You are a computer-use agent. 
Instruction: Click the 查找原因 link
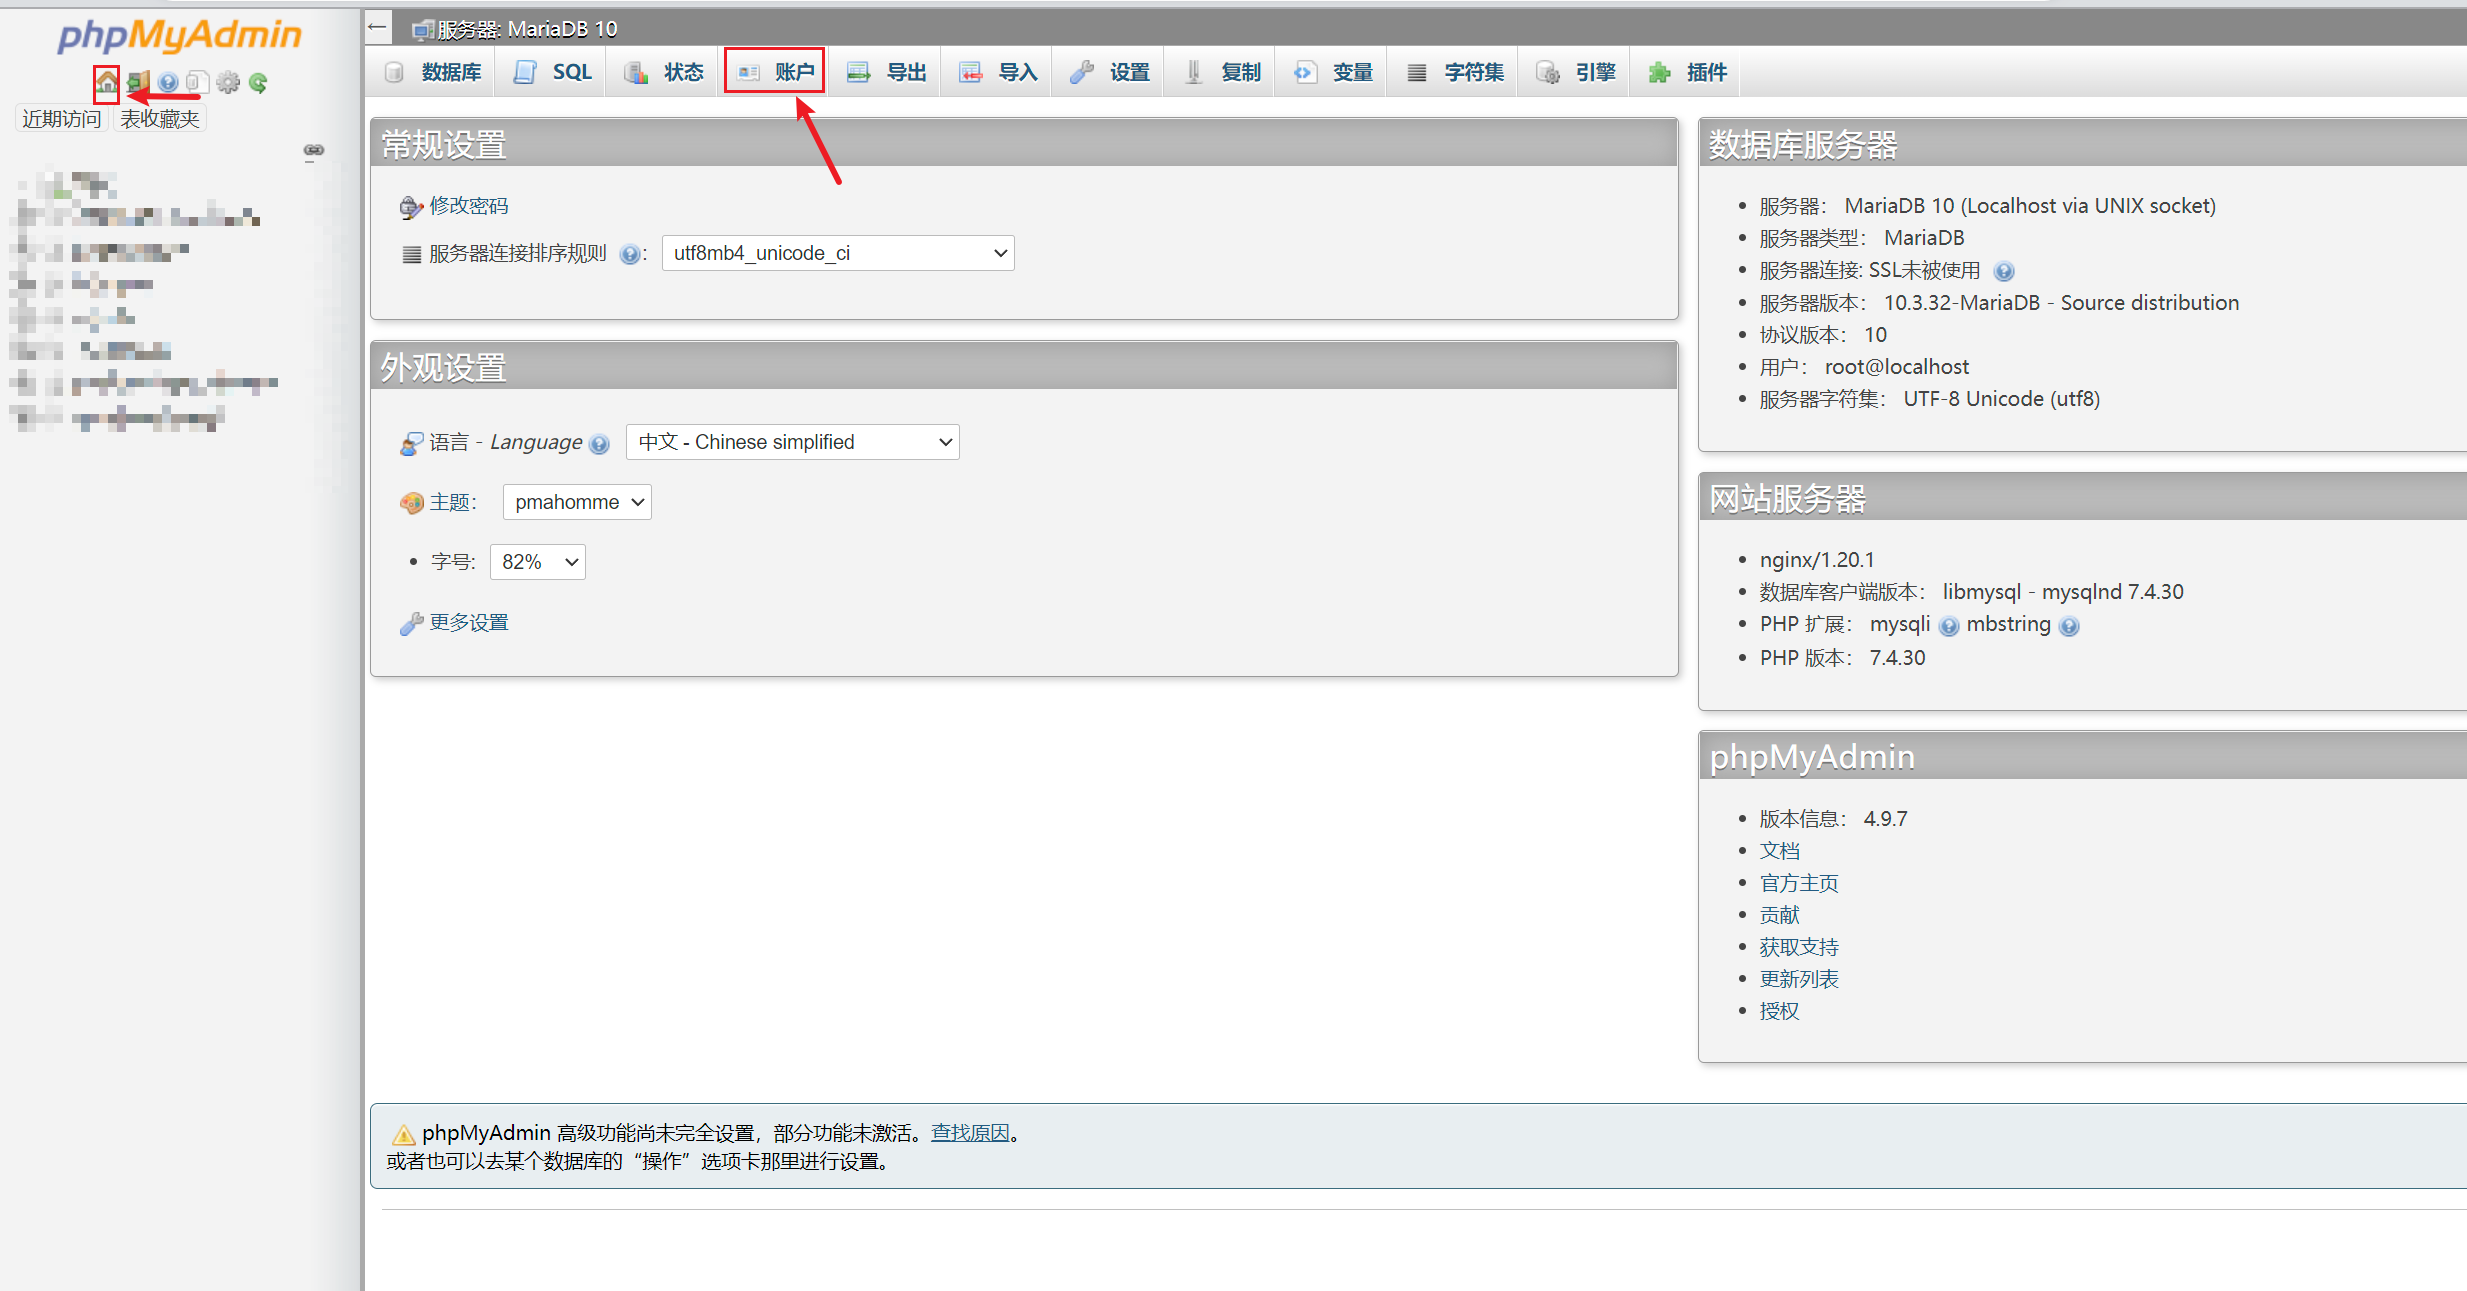970,1133
